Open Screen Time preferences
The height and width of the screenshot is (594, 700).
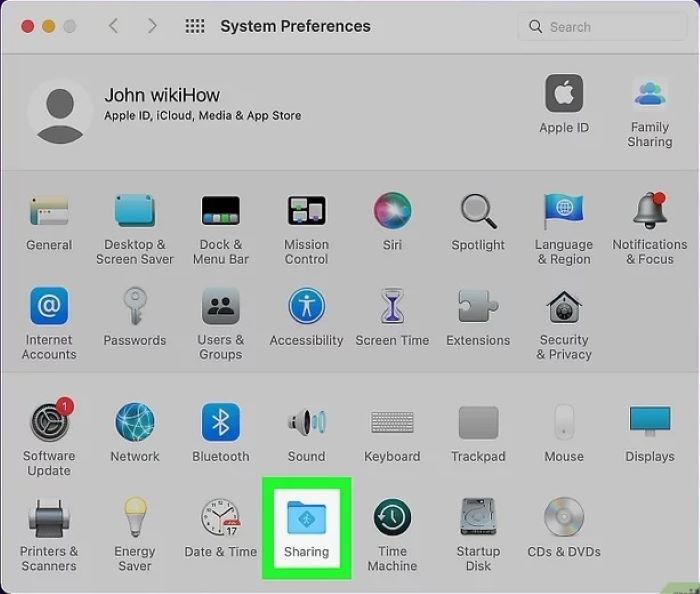pyautogui.click(x=392, y=307)
